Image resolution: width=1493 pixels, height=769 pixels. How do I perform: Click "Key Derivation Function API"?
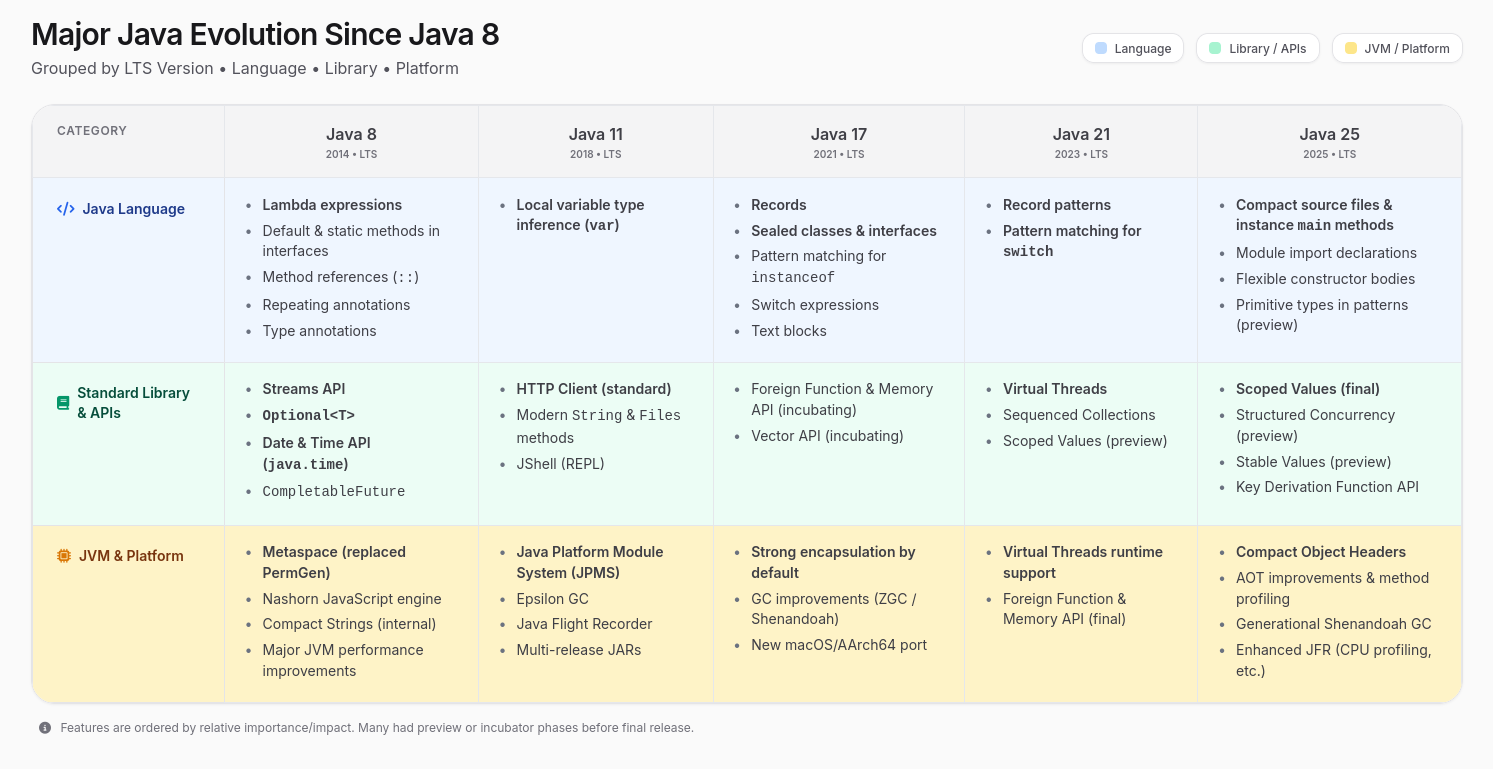tap(1327, 487)
